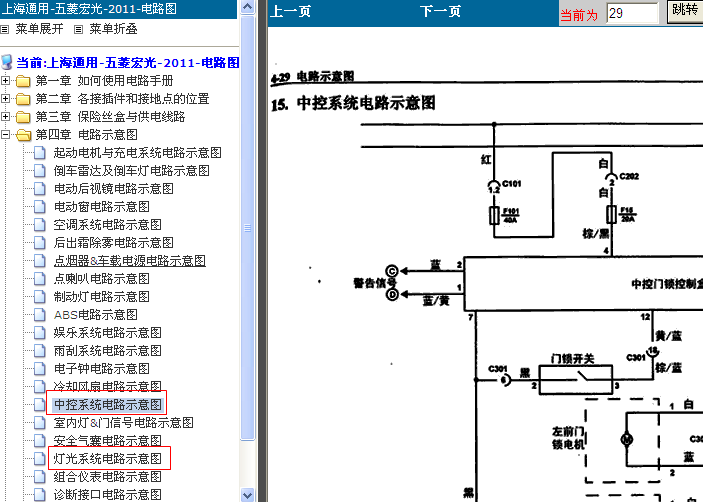The image size is (703, 502).
Task: Go to previous page with 上一页
Action: [x=291, y=11]
